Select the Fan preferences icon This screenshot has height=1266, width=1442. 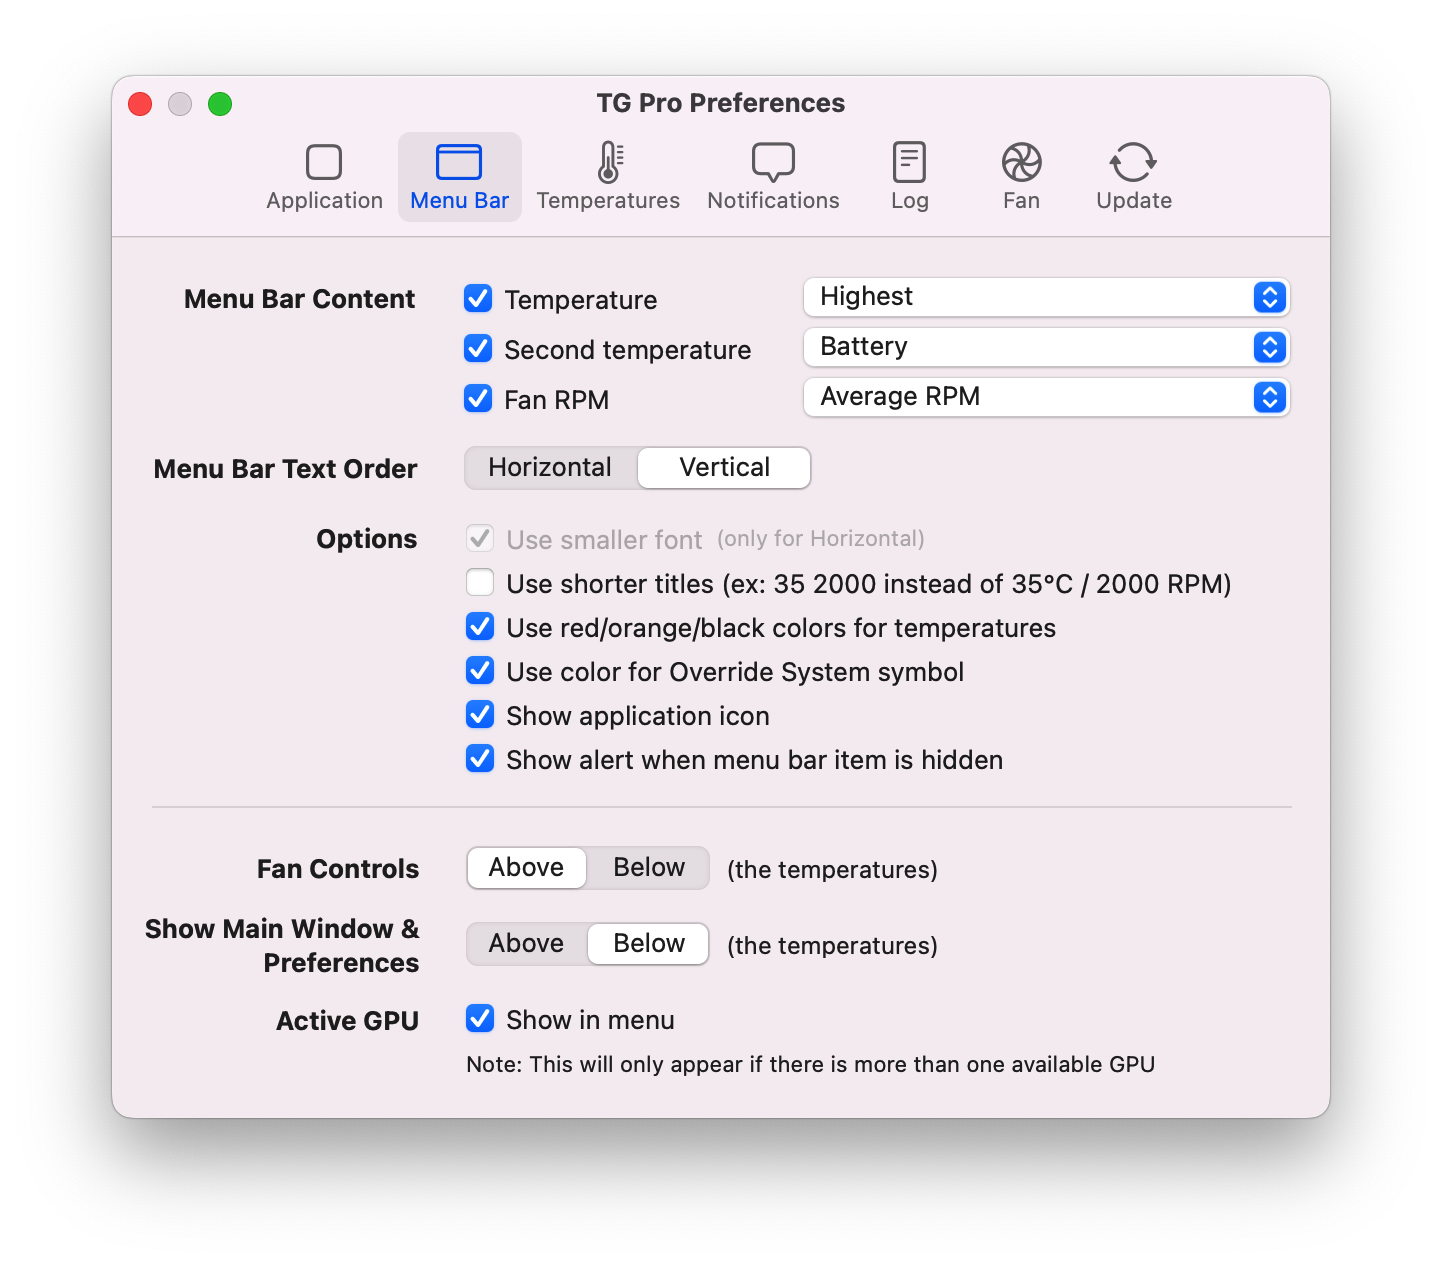pos(1020,162)
